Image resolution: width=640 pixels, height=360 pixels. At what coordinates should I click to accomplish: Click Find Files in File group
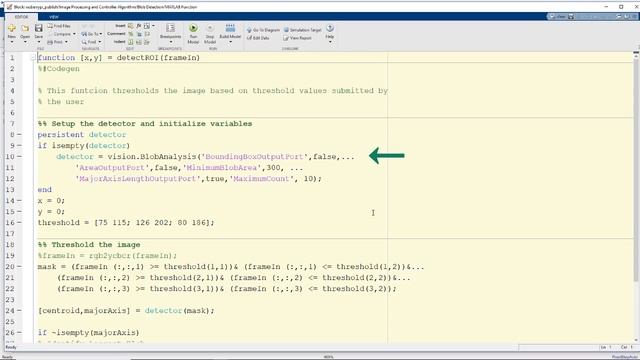(x=59, y=26)
